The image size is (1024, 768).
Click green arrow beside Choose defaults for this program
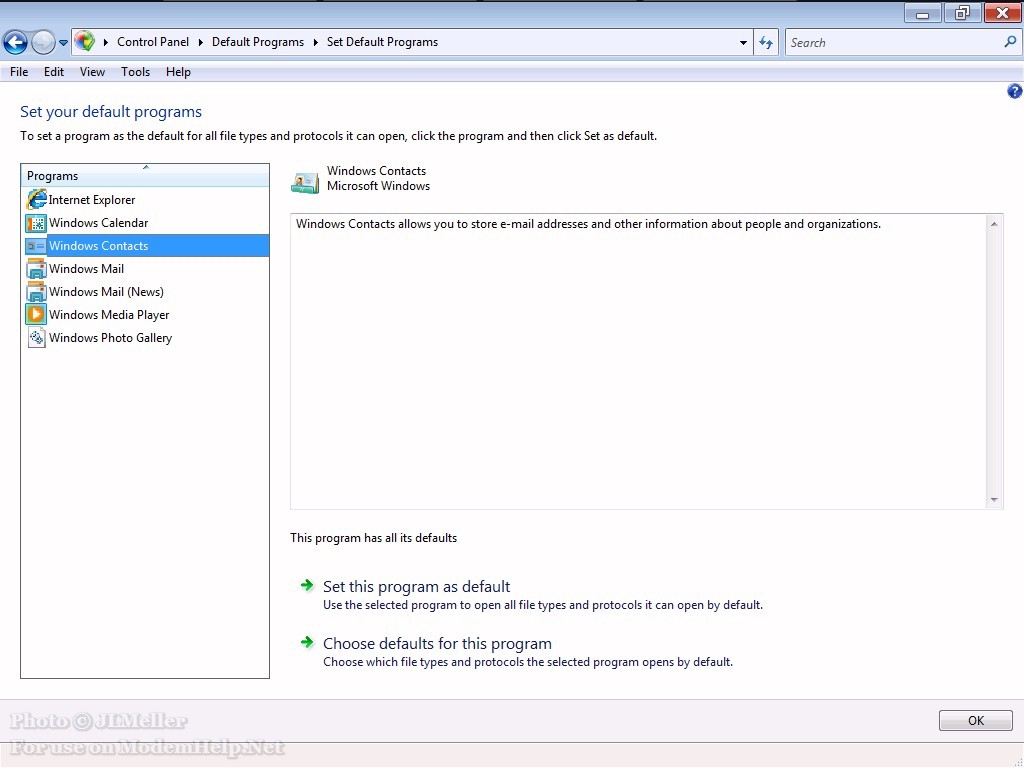307,642
